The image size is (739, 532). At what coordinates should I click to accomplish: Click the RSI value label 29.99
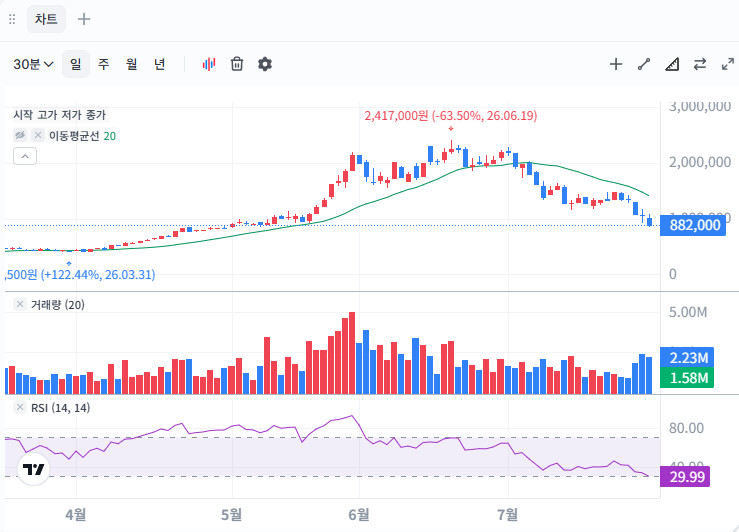click(685, 476)
